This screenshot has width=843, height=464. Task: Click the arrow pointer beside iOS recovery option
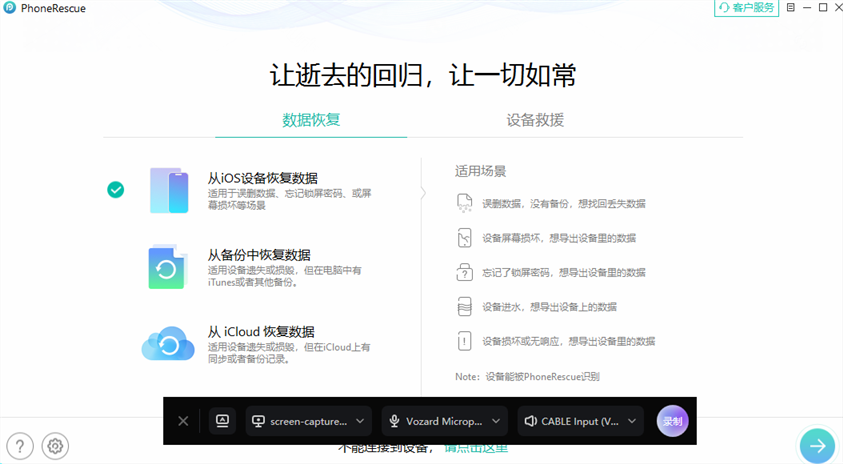[x=423, y=192]
